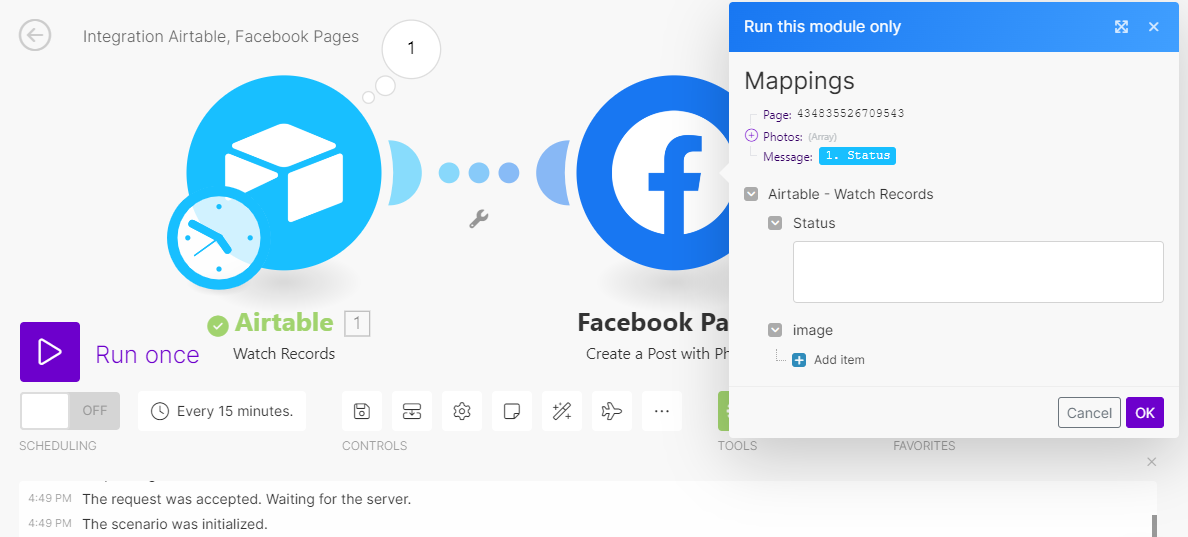Click the Status text input box

(x=978, y=272)
